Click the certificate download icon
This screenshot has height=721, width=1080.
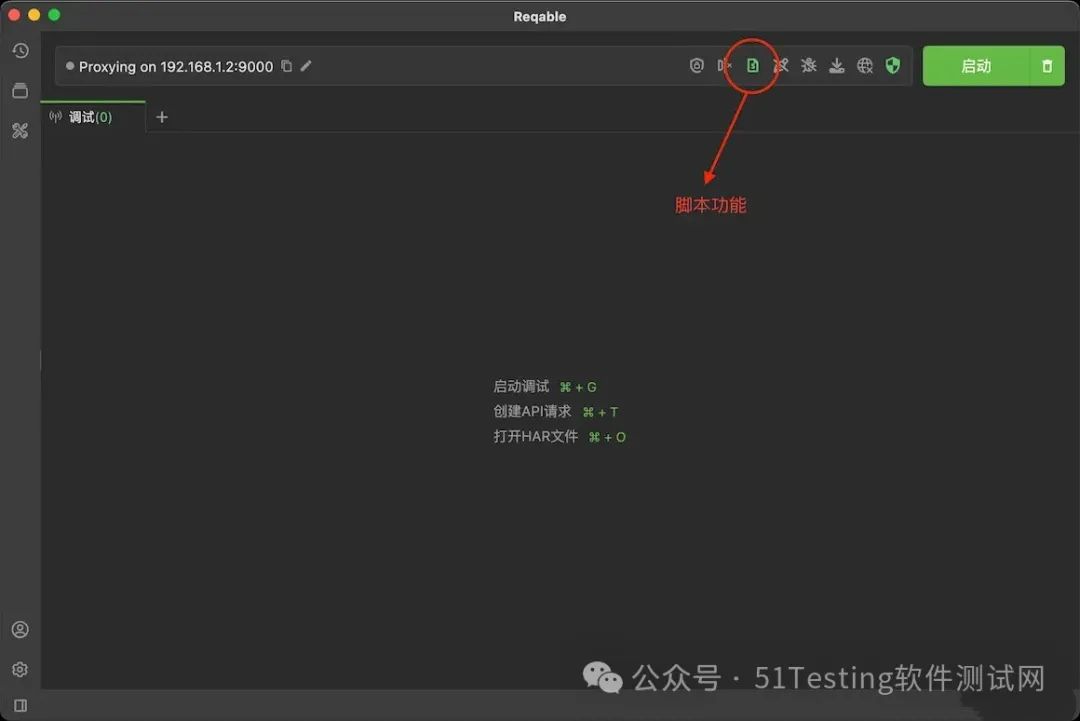point(836,65)
